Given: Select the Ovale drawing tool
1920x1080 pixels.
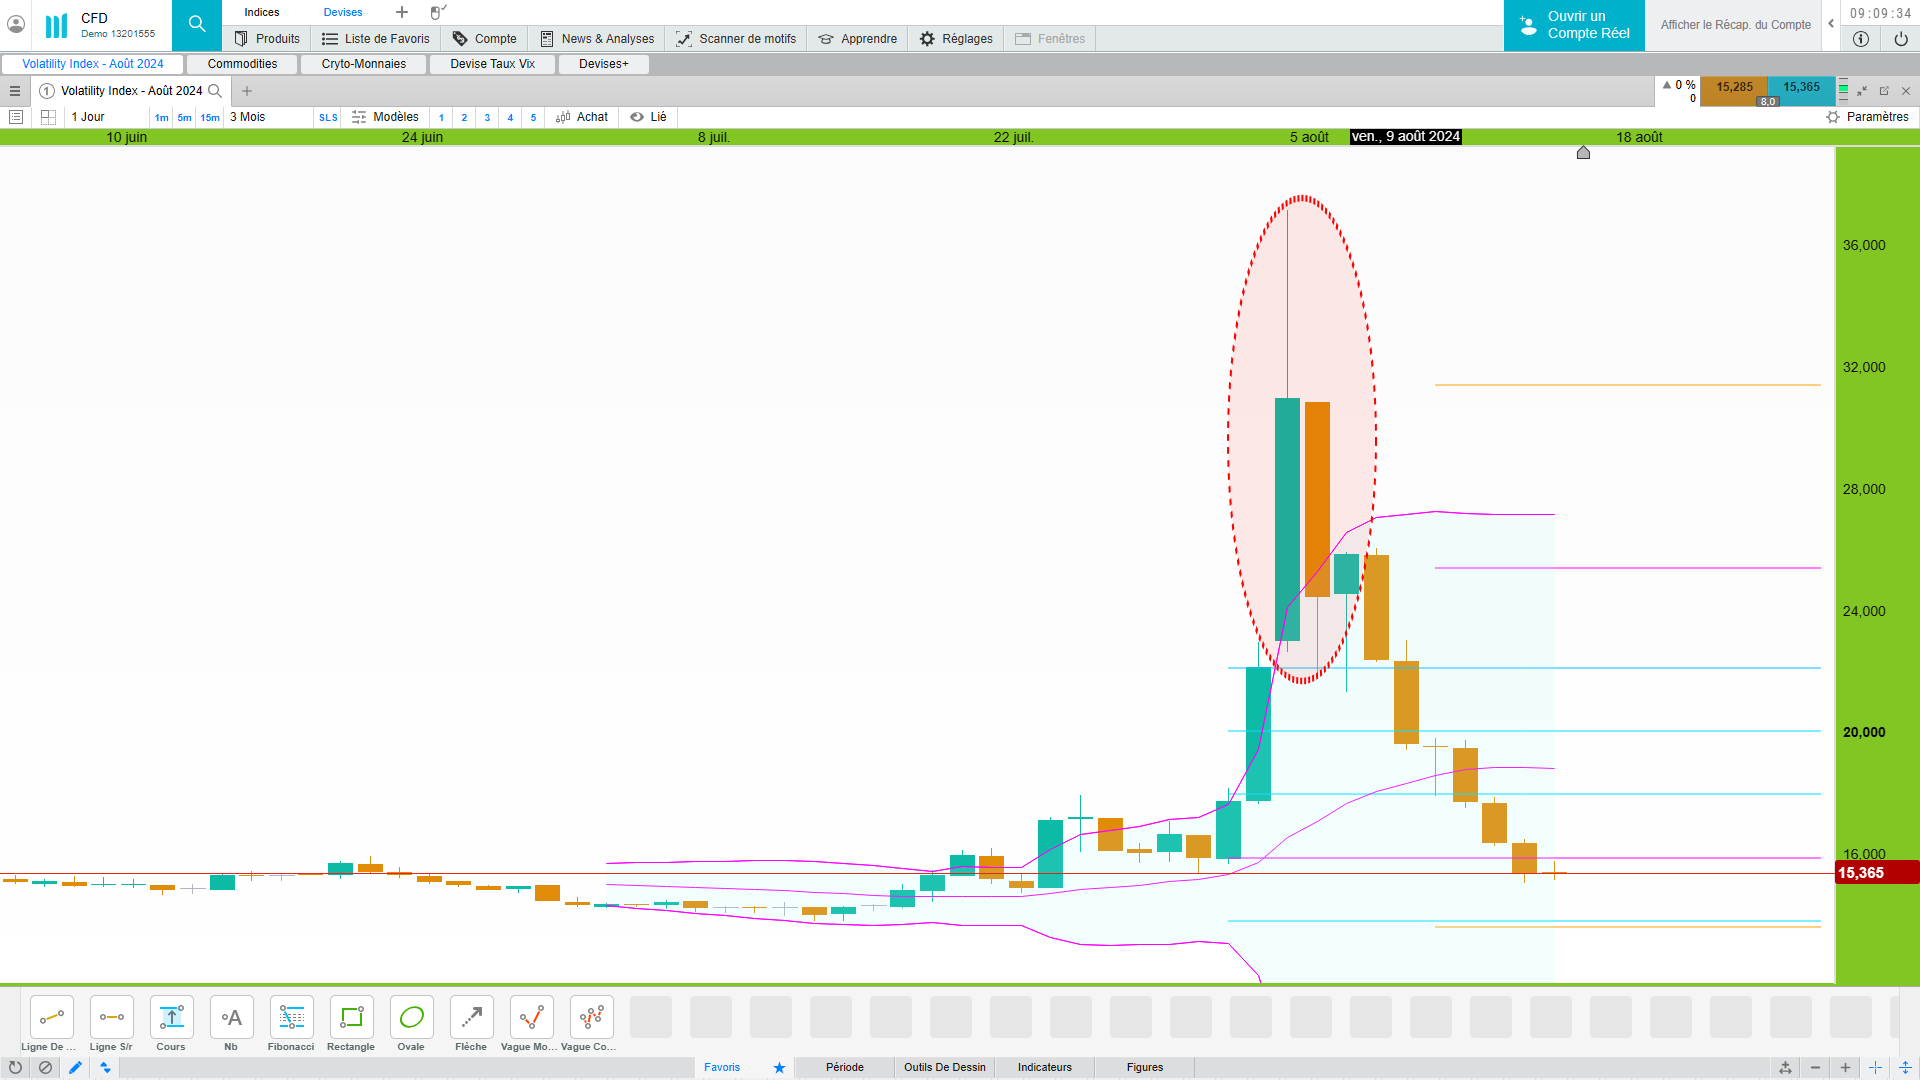Looking at the screenshot, I should pyautogui.click(x=411, y=1018).
